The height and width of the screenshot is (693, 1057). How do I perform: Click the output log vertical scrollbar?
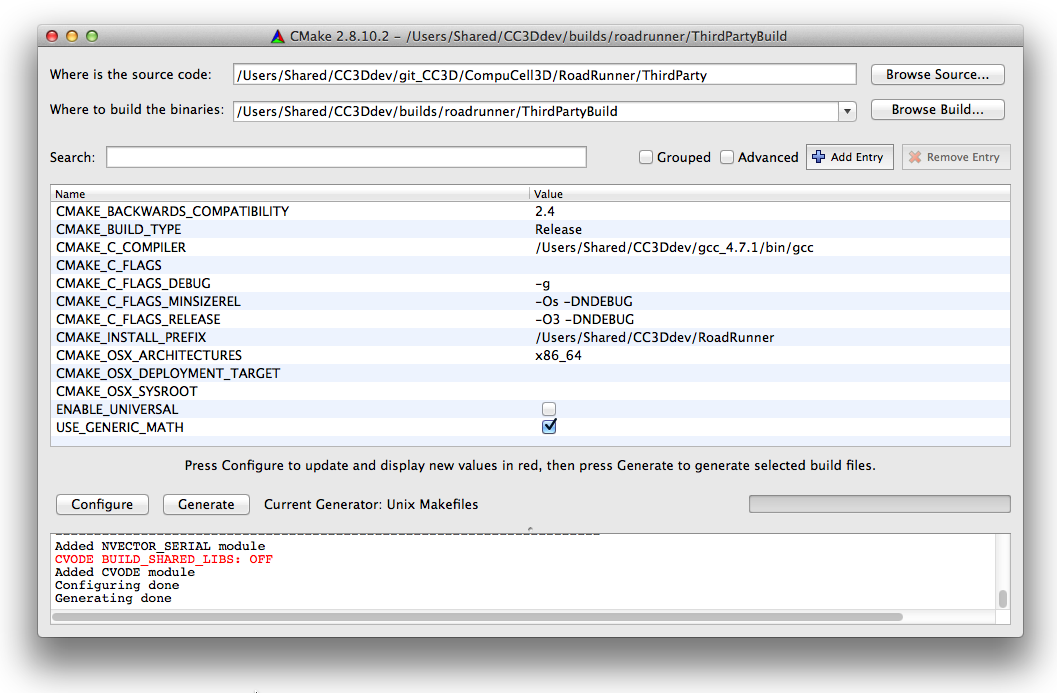[x=1002, y=598]
